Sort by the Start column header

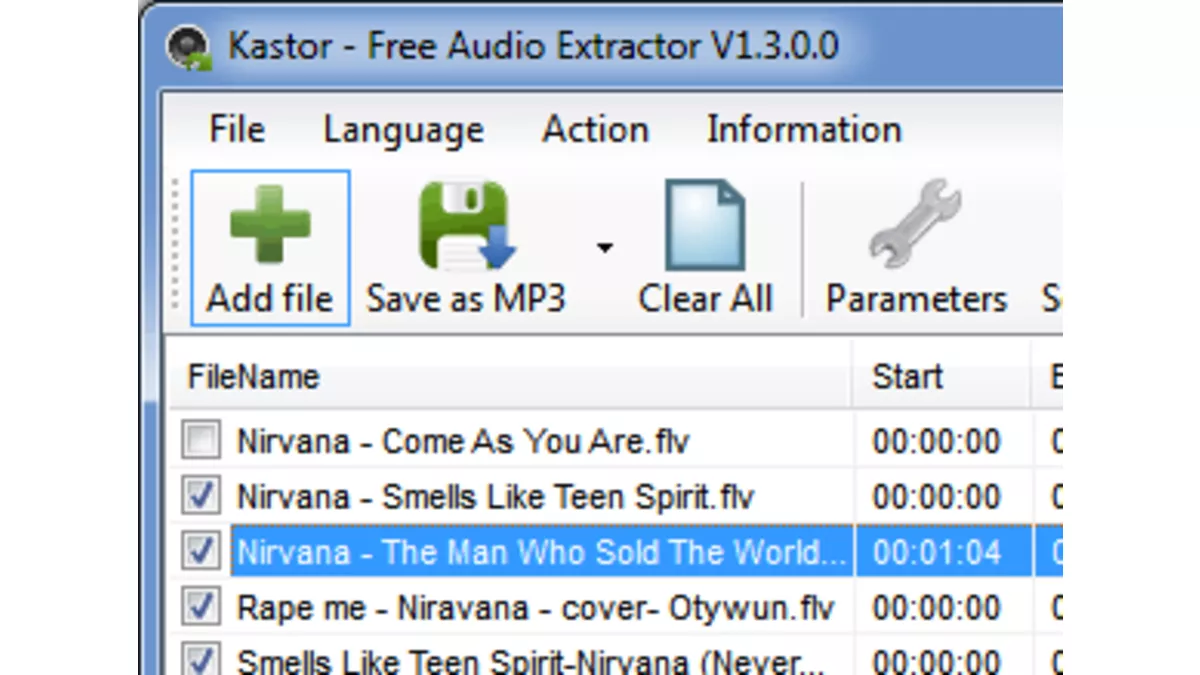tap(941, 376)
